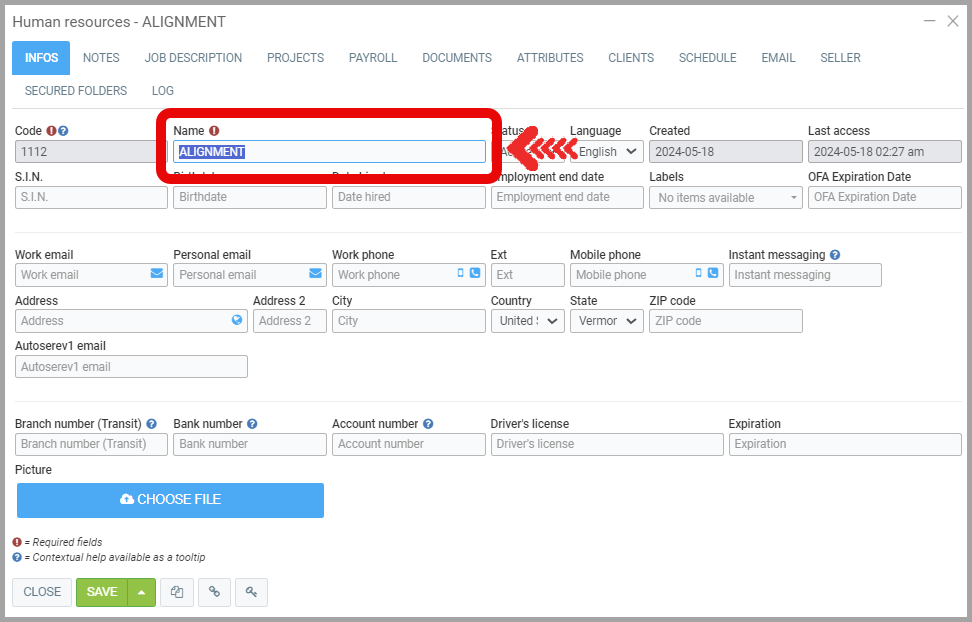Click the envelope icon in Work email

157,274
